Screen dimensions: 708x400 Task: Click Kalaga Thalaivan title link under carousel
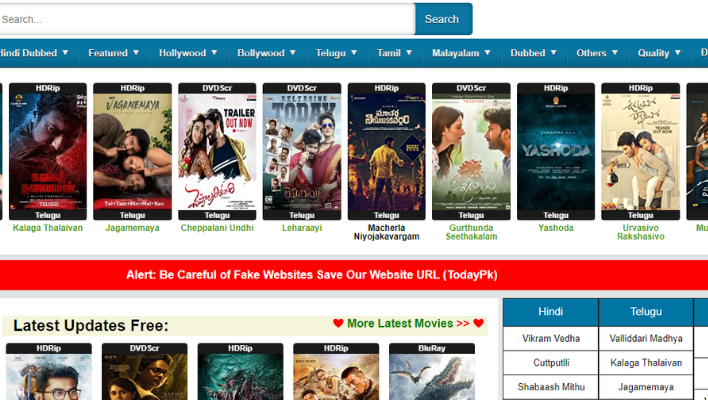pyautogui.click(x=48, y=228)
